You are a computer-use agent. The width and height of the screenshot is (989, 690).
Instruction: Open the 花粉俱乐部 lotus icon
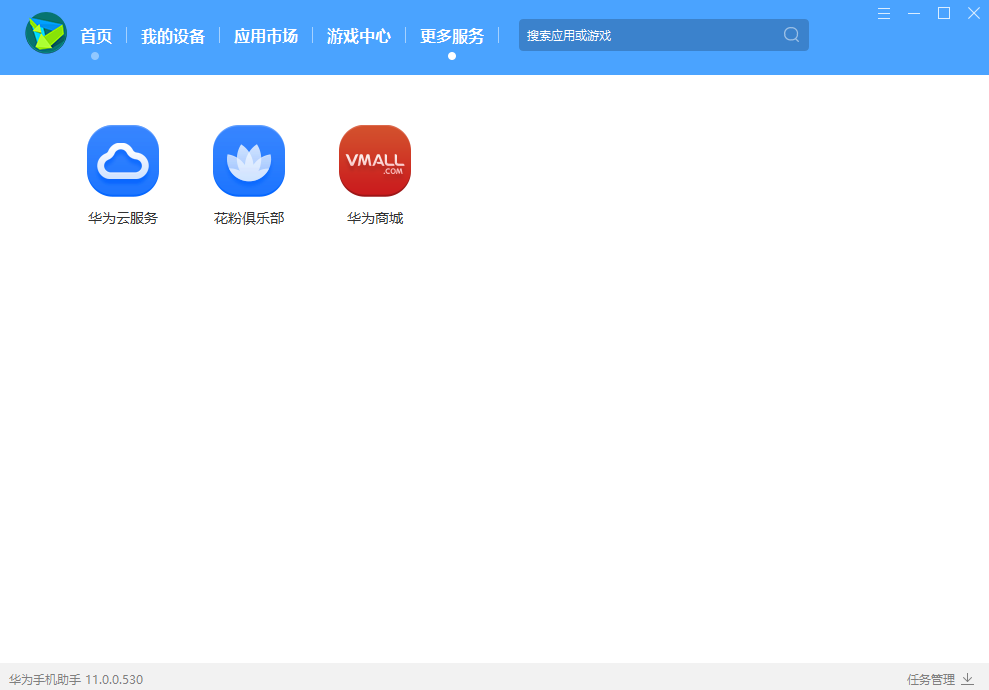tap(249, 161)
